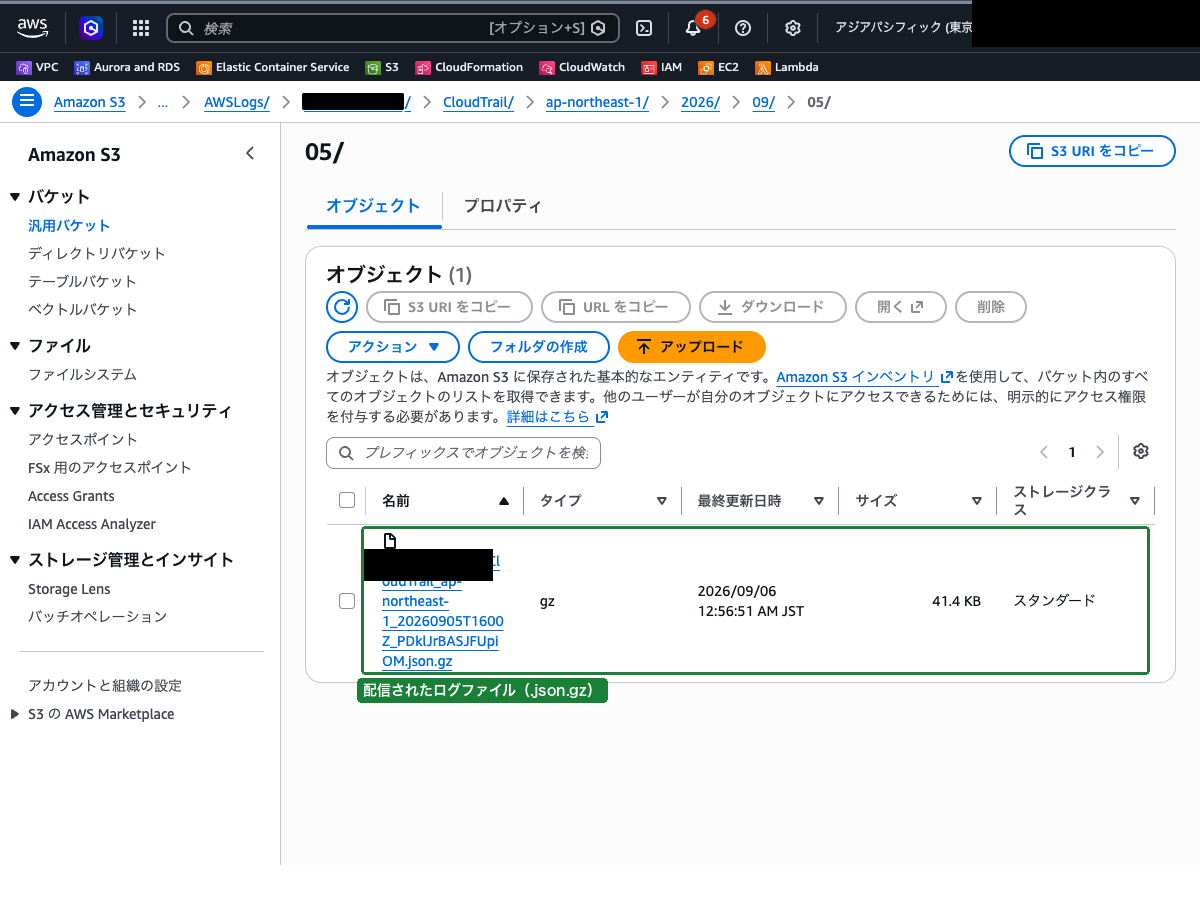Viewport: 1200px width, 900px height.
Task: Open IAM bookmark shortcut
Action: click(662, 68)
